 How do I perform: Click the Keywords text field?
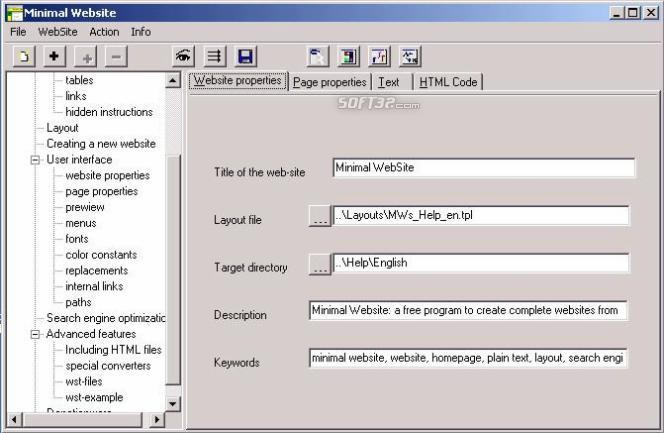point(468,358)
